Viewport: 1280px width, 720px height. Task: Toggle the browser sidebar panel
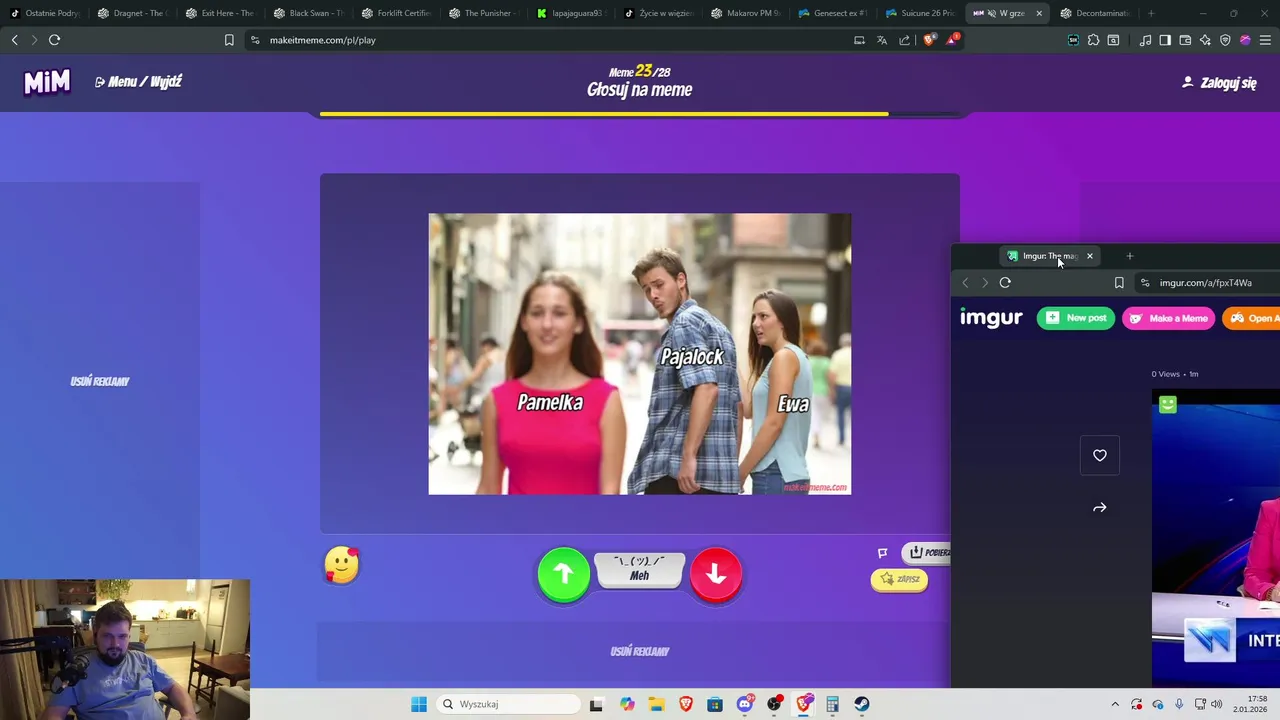click(1165, 40)
